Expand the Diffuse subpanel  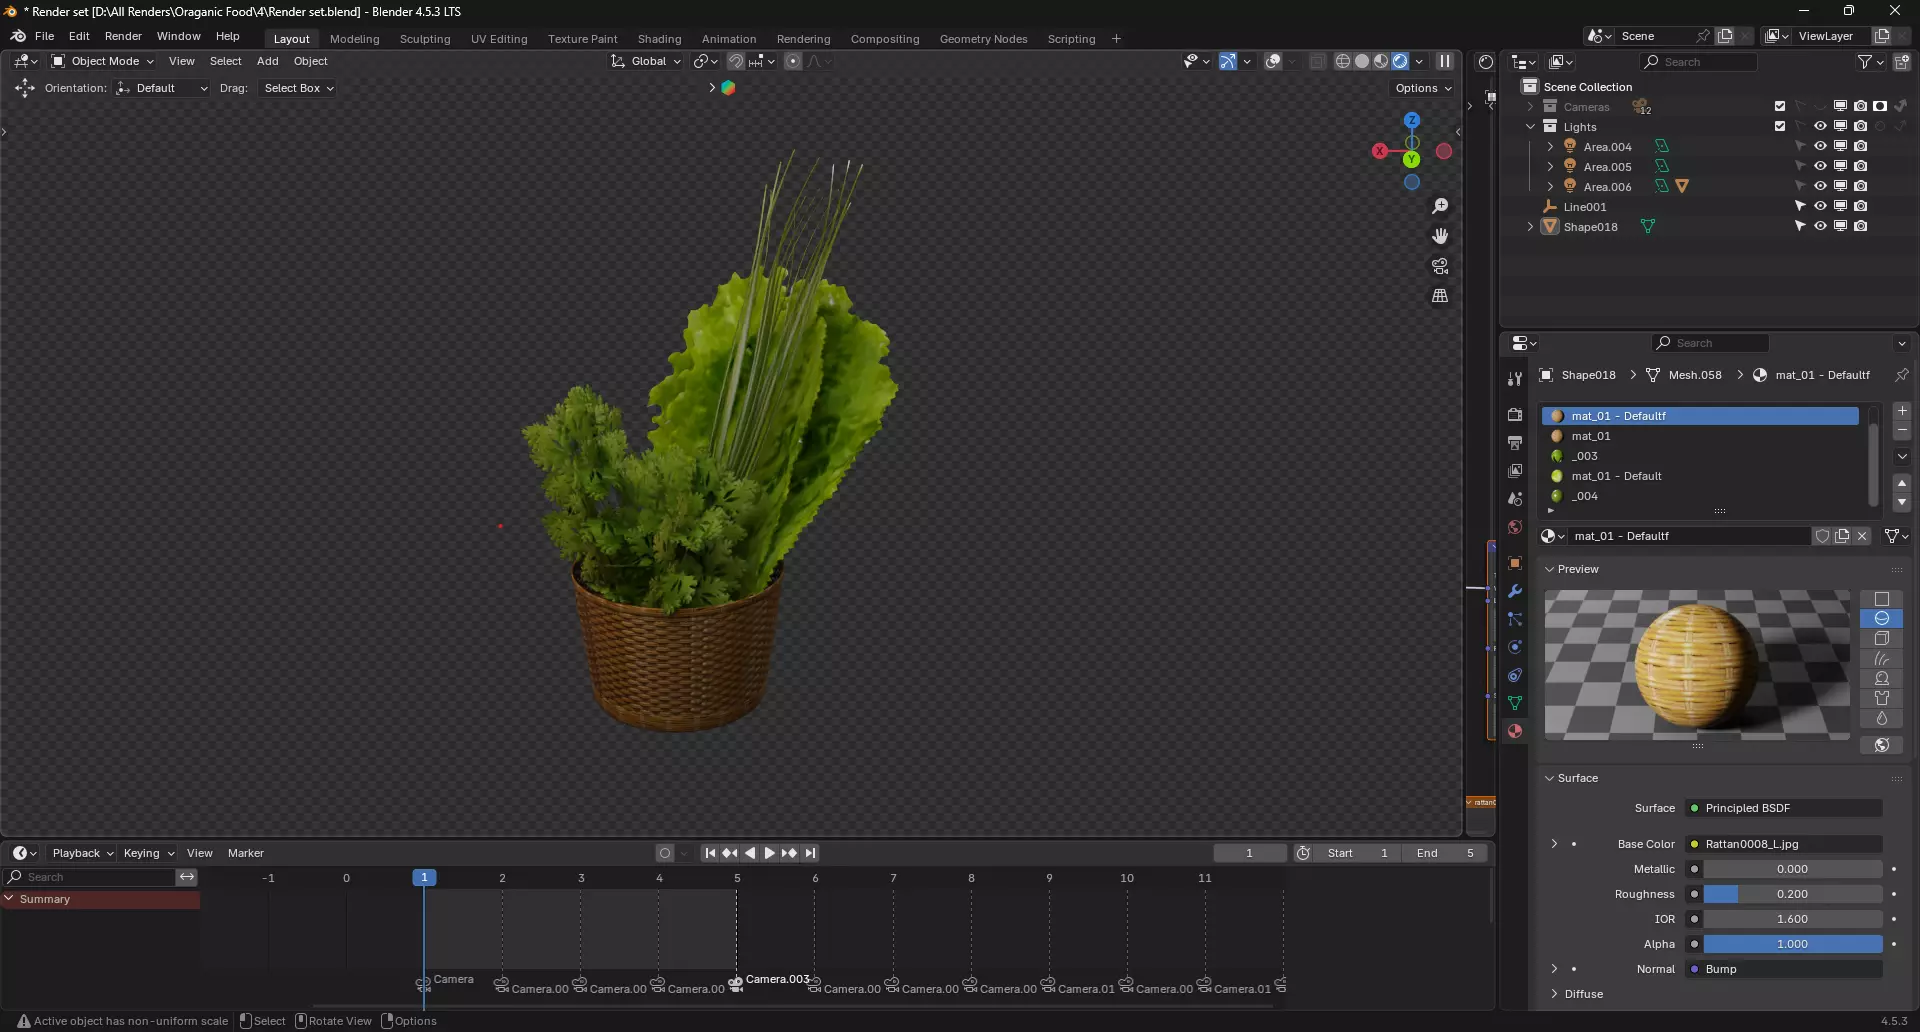[x=1554, y=994]
